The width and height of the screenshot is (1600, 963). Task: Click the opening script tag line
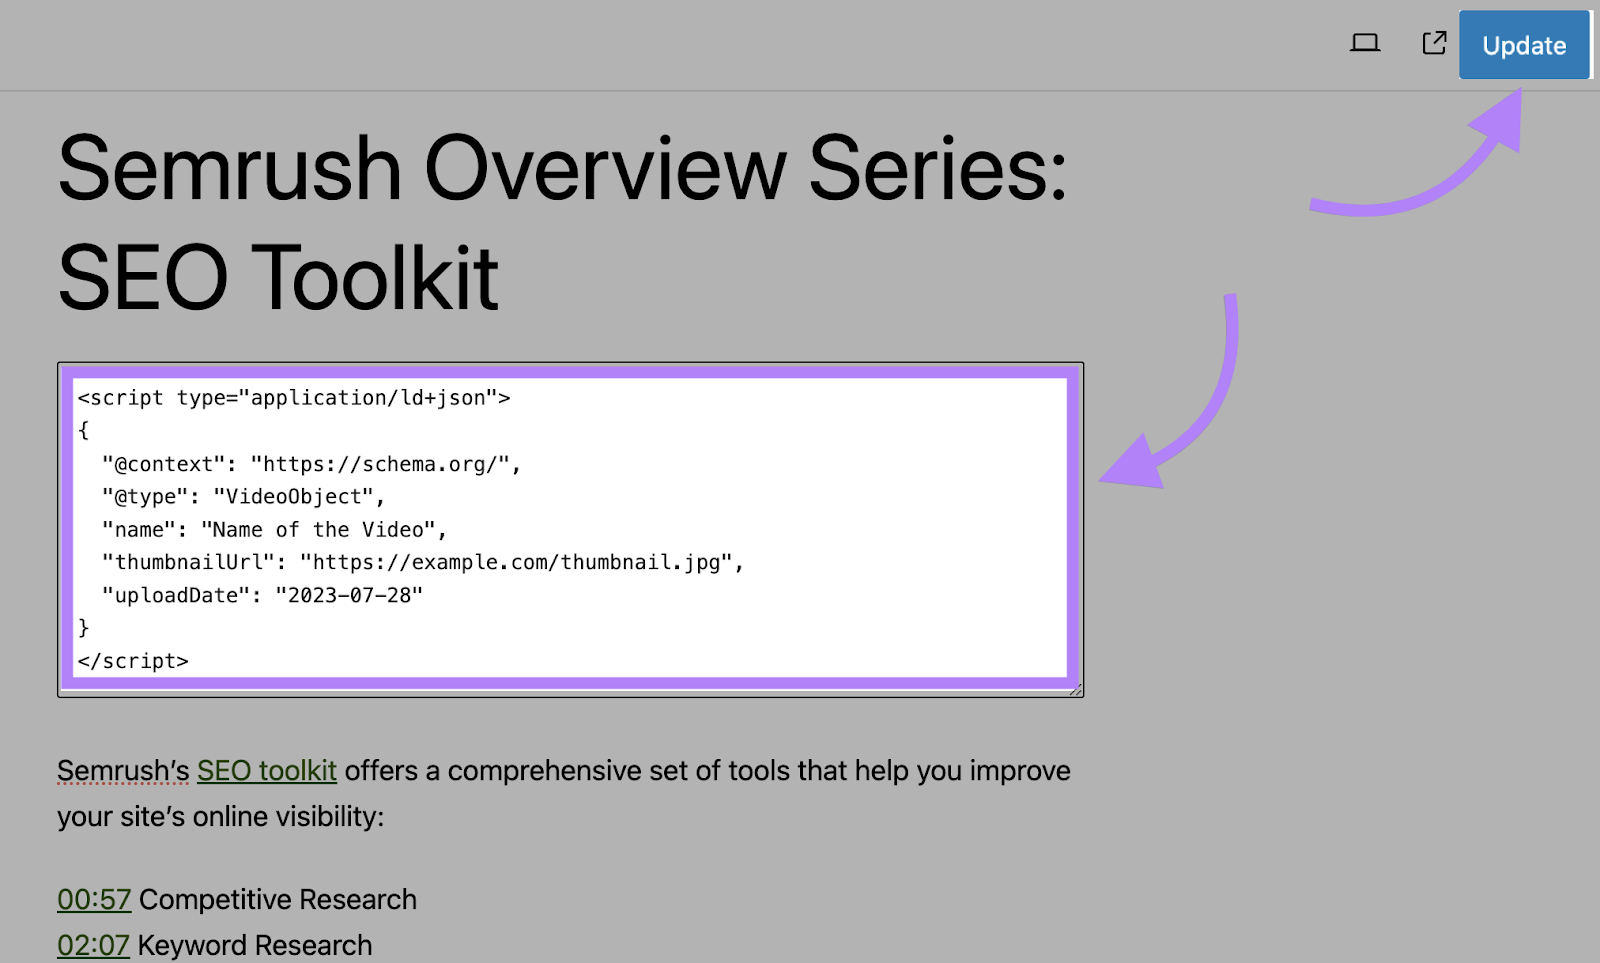[294, 397]
